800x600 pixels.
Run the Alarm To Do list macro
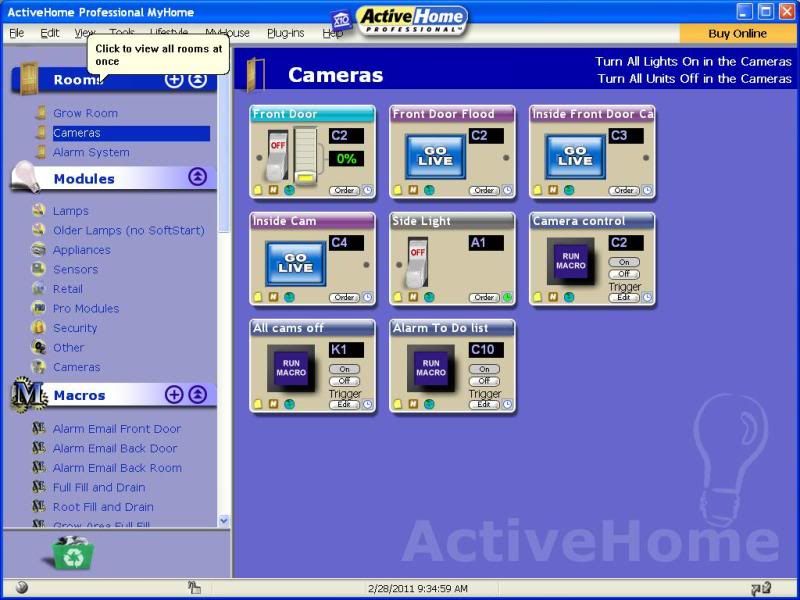431,368
